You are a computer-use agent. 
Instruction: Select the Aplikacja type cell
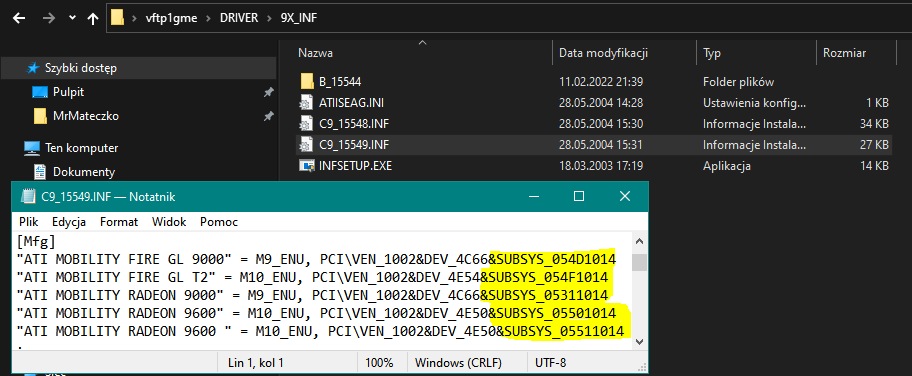pyautogui.click(x=726, y=166)
